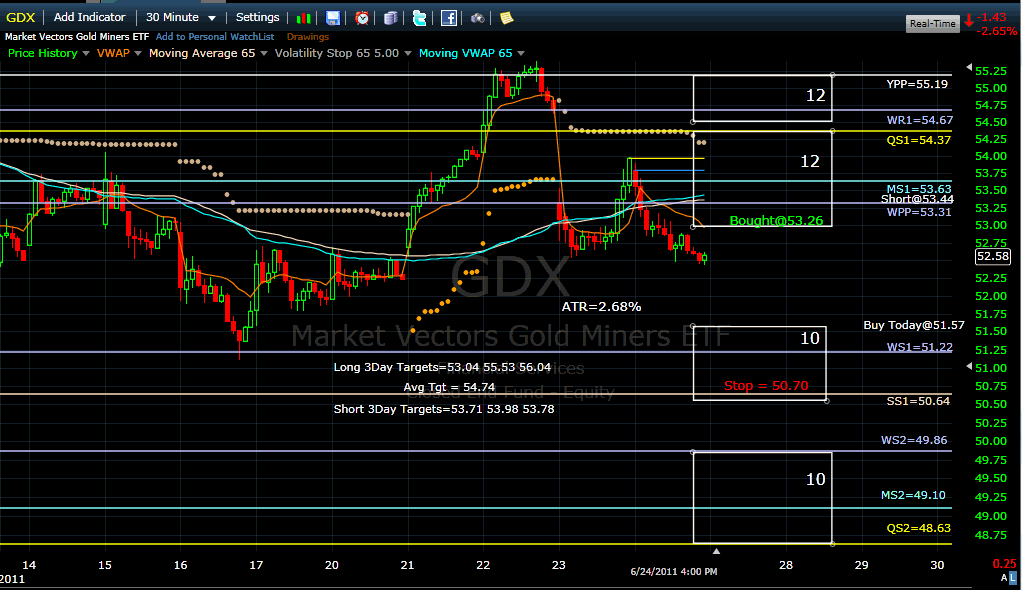Expand the Moving Average 65 dropdown arrow
The width and height of the screenshot is (1022, 590).
[x=263, y=53]
